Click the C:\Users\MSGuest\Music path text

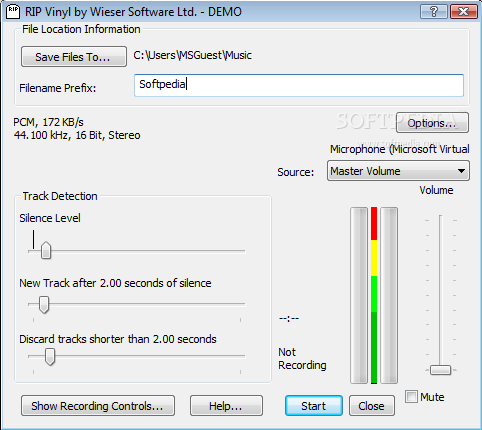[x=193, y=55]
